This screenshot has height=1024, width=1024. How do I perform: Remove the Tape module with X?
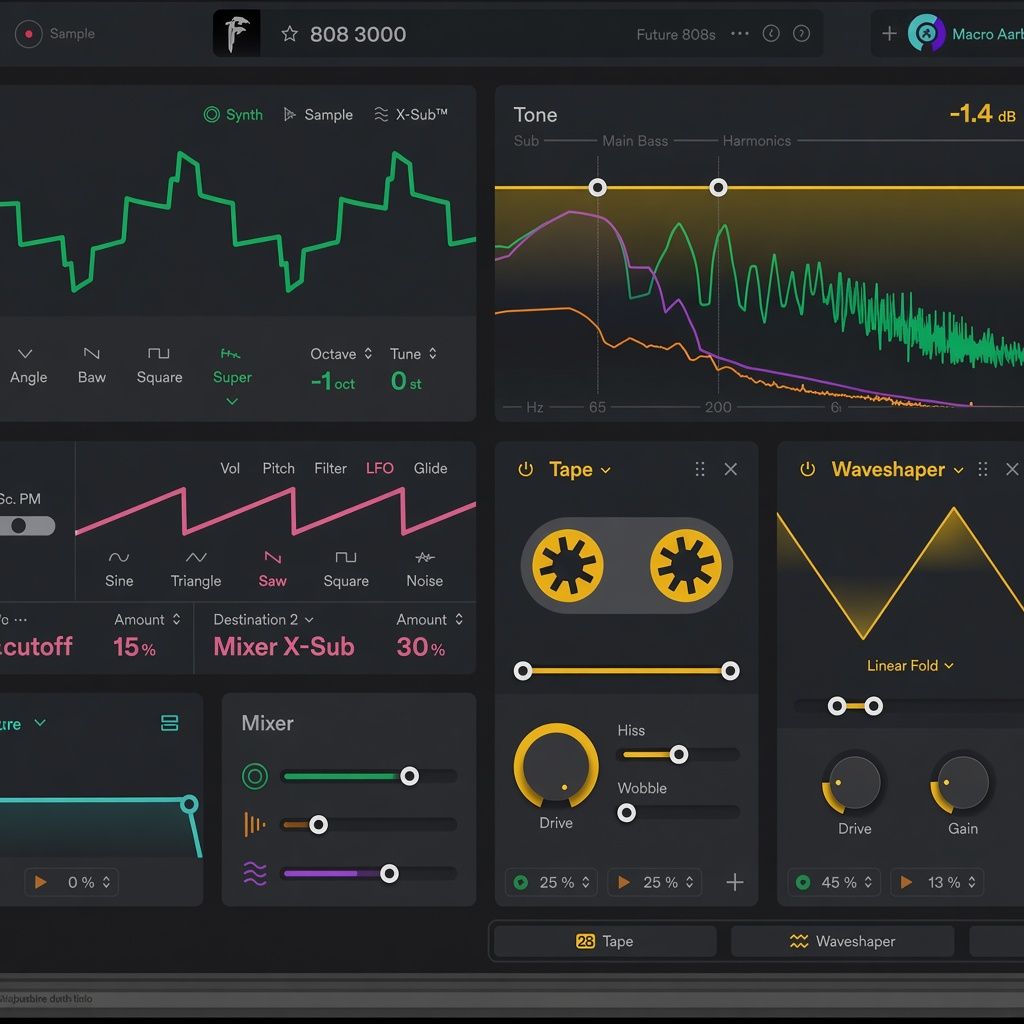(731, 469)
